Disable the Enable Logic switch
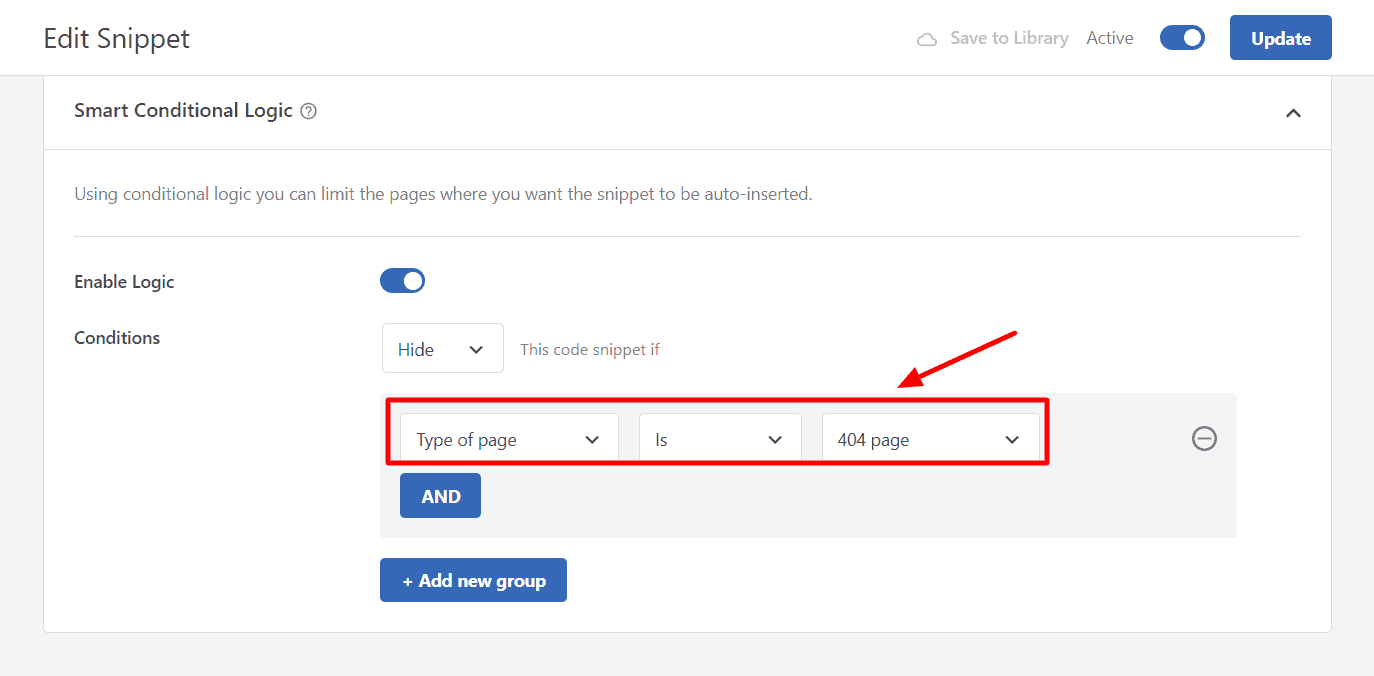The image size is (1374, 676). click(402, 281)
